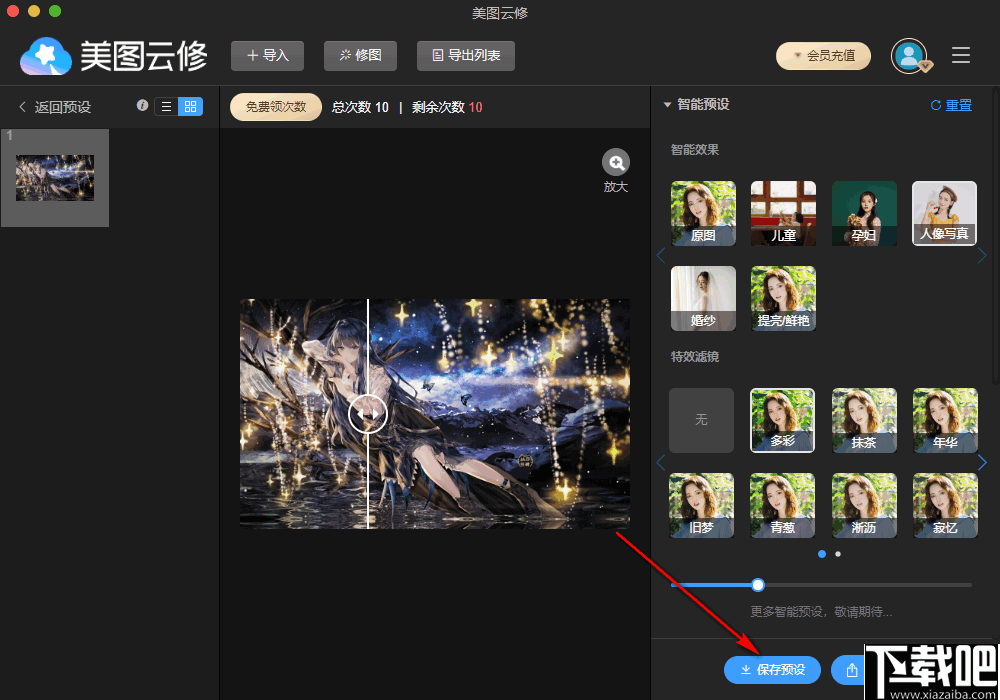Go back via 返回预设

point(55,107)
